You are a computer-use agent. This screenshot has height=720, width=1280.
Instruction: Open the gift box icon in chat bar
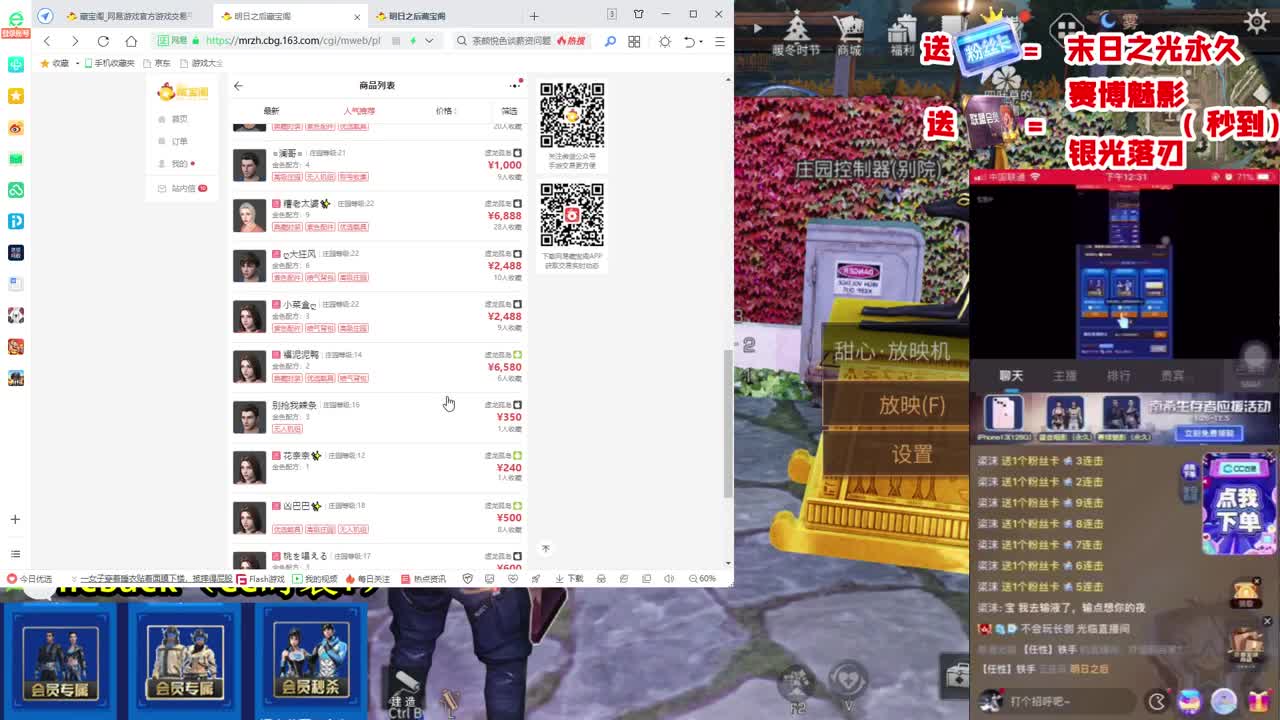pyautogui.click(x=1257, y=701)
